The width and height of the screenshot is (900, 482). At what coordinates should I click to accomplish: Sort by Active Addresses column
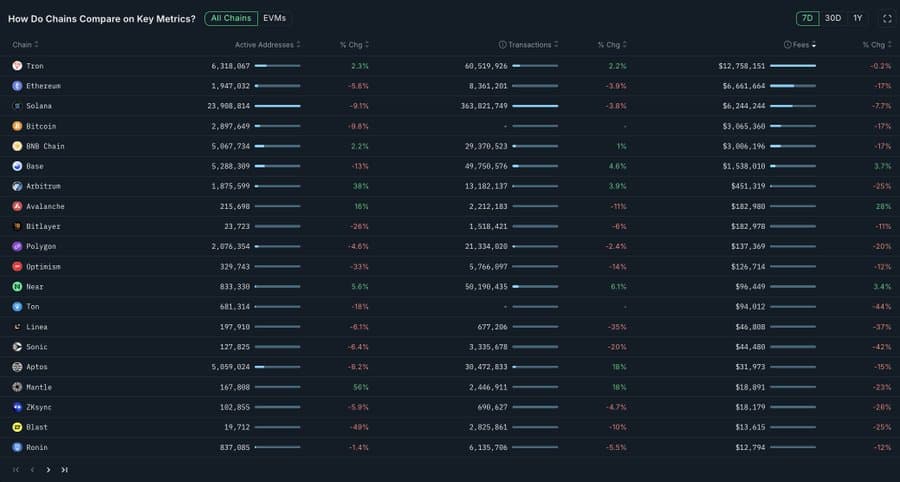click(x=264, y=45)
